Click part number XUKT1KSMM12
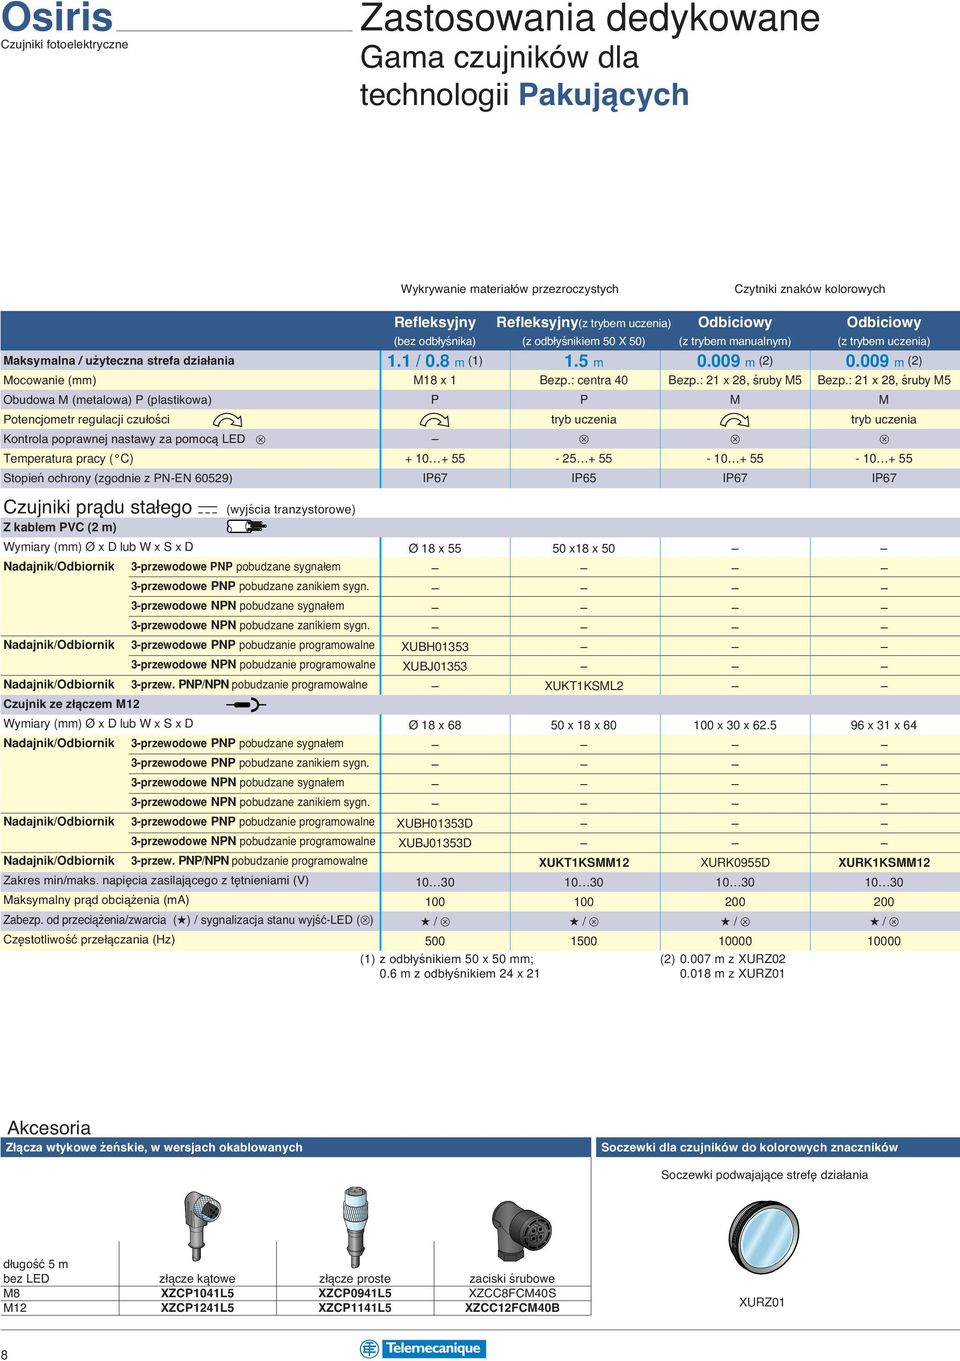The image size is (960, 1361). [584, 862]
